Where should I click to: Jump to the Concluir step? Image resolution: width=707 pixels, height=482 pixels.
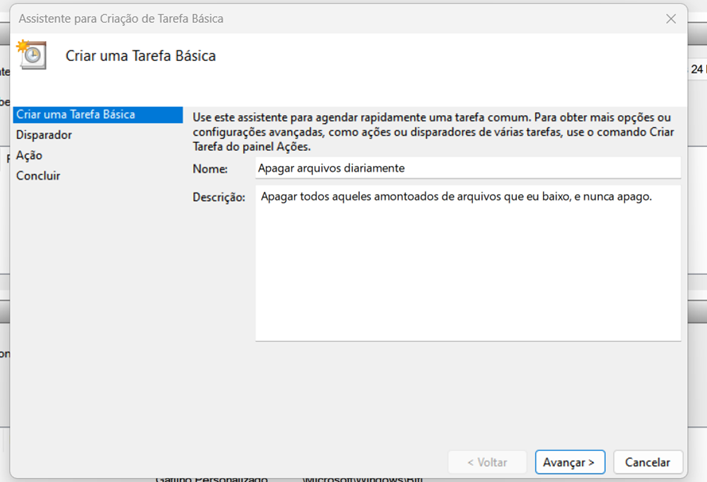38,176
